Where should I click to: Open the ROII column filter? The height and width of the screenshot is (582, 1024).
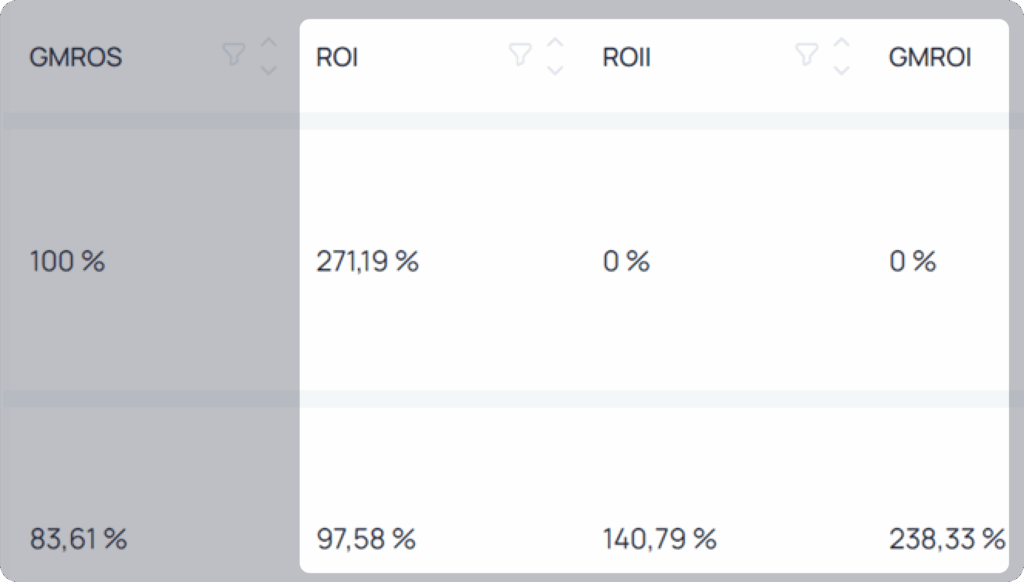pyautogui.click(x=807, y=54)
